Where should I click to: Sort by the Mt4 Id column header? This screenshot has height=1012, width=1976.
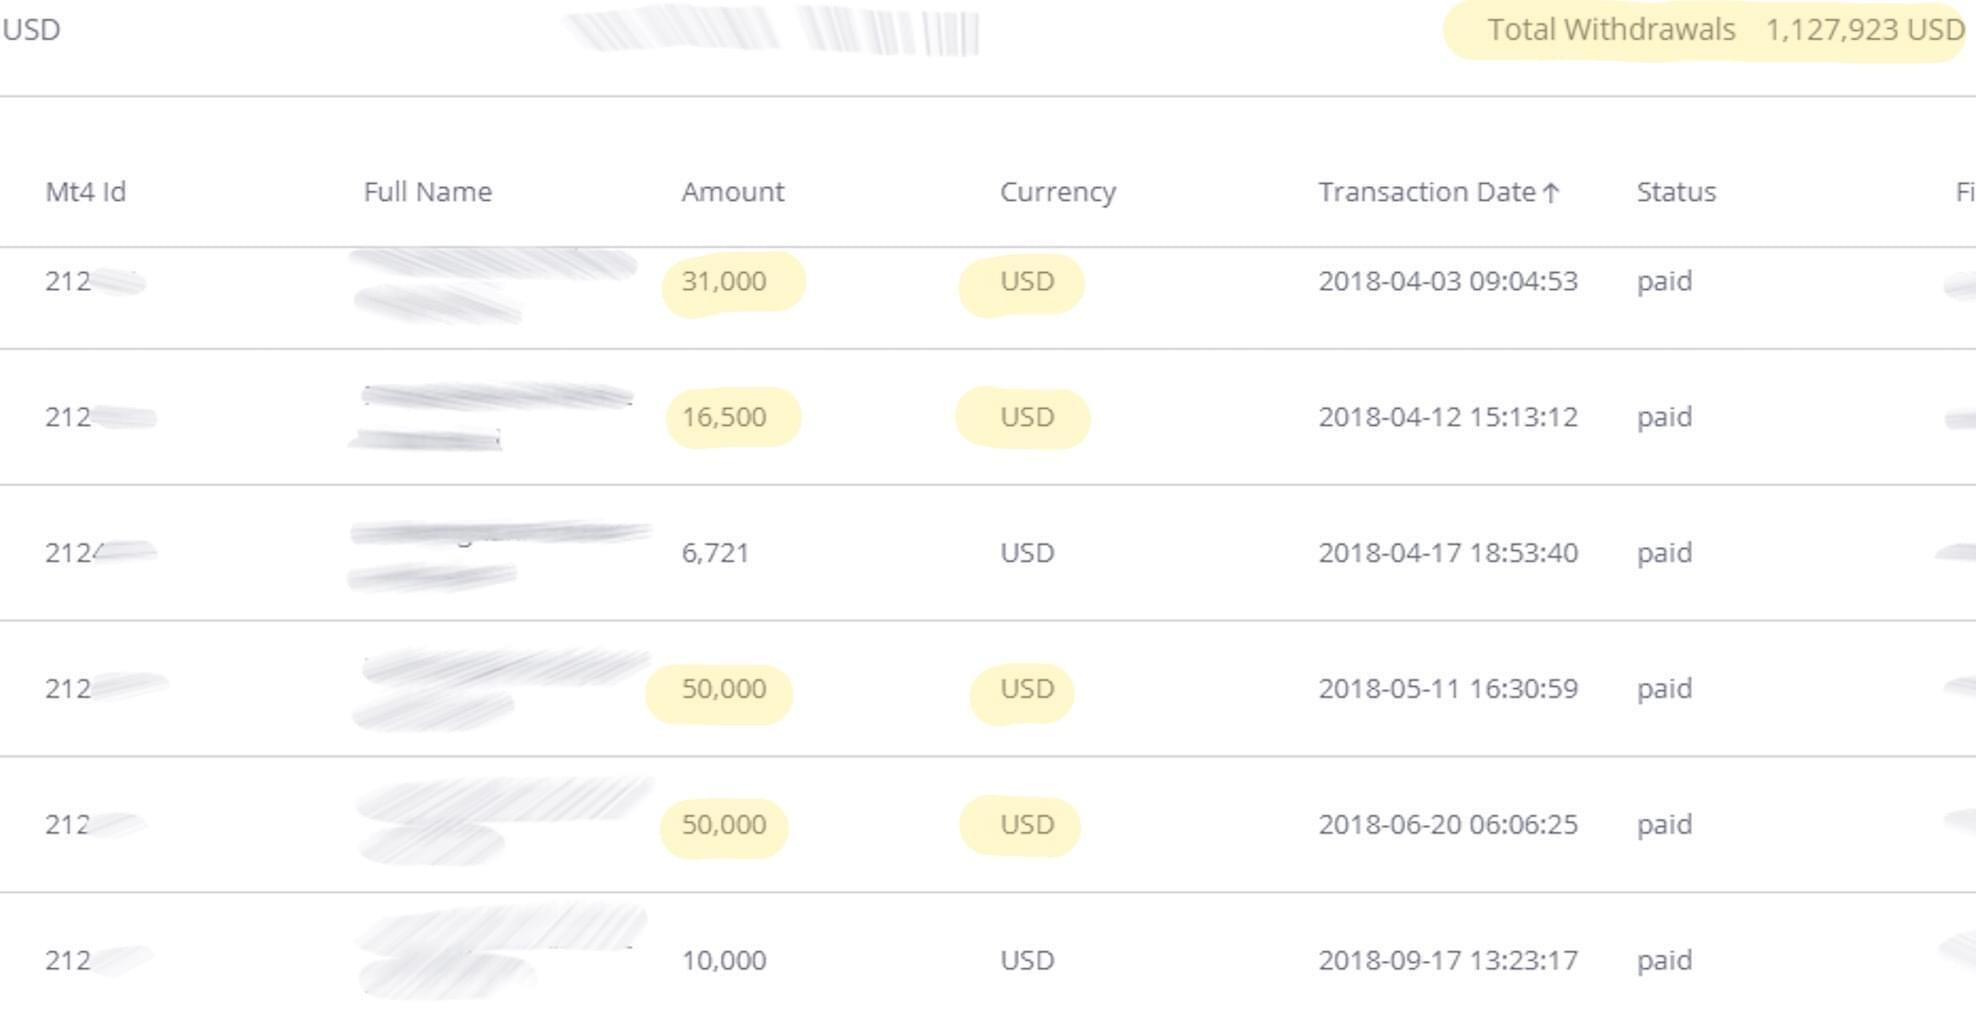click(x=86, y=192)
